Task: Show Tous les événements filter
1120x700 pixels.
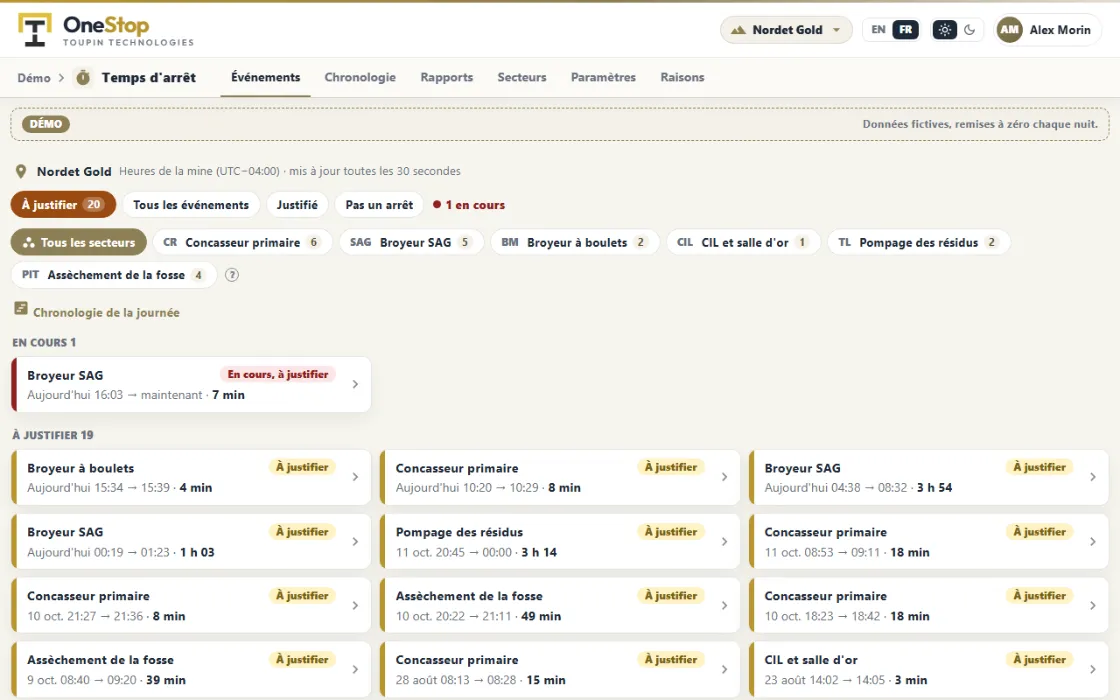Action: [191, 205]
